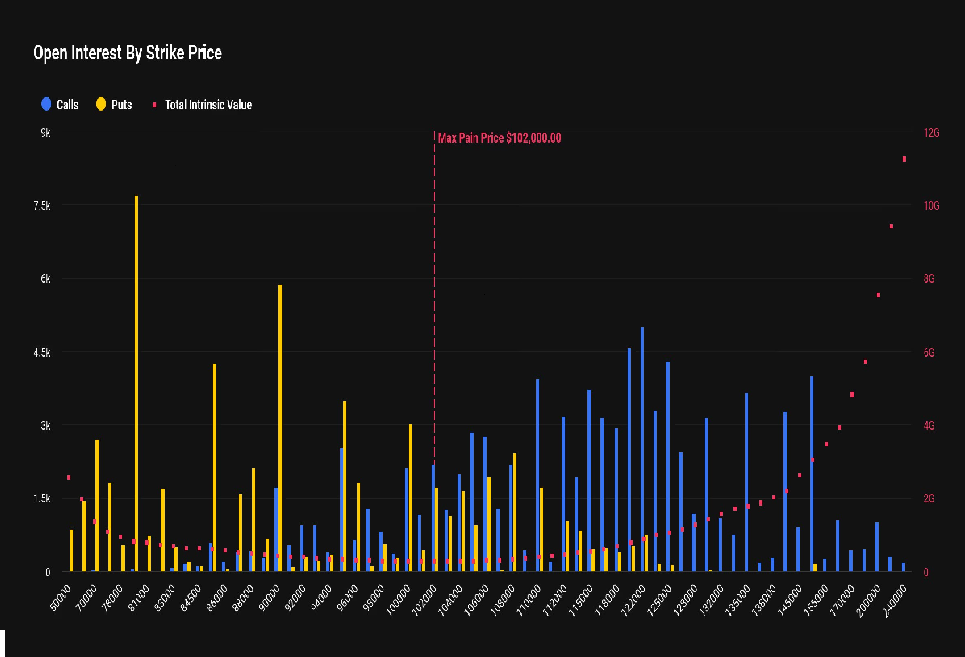
Task: Click the leftmost red intrinsic value marker
Action: [x=68, y=478]
